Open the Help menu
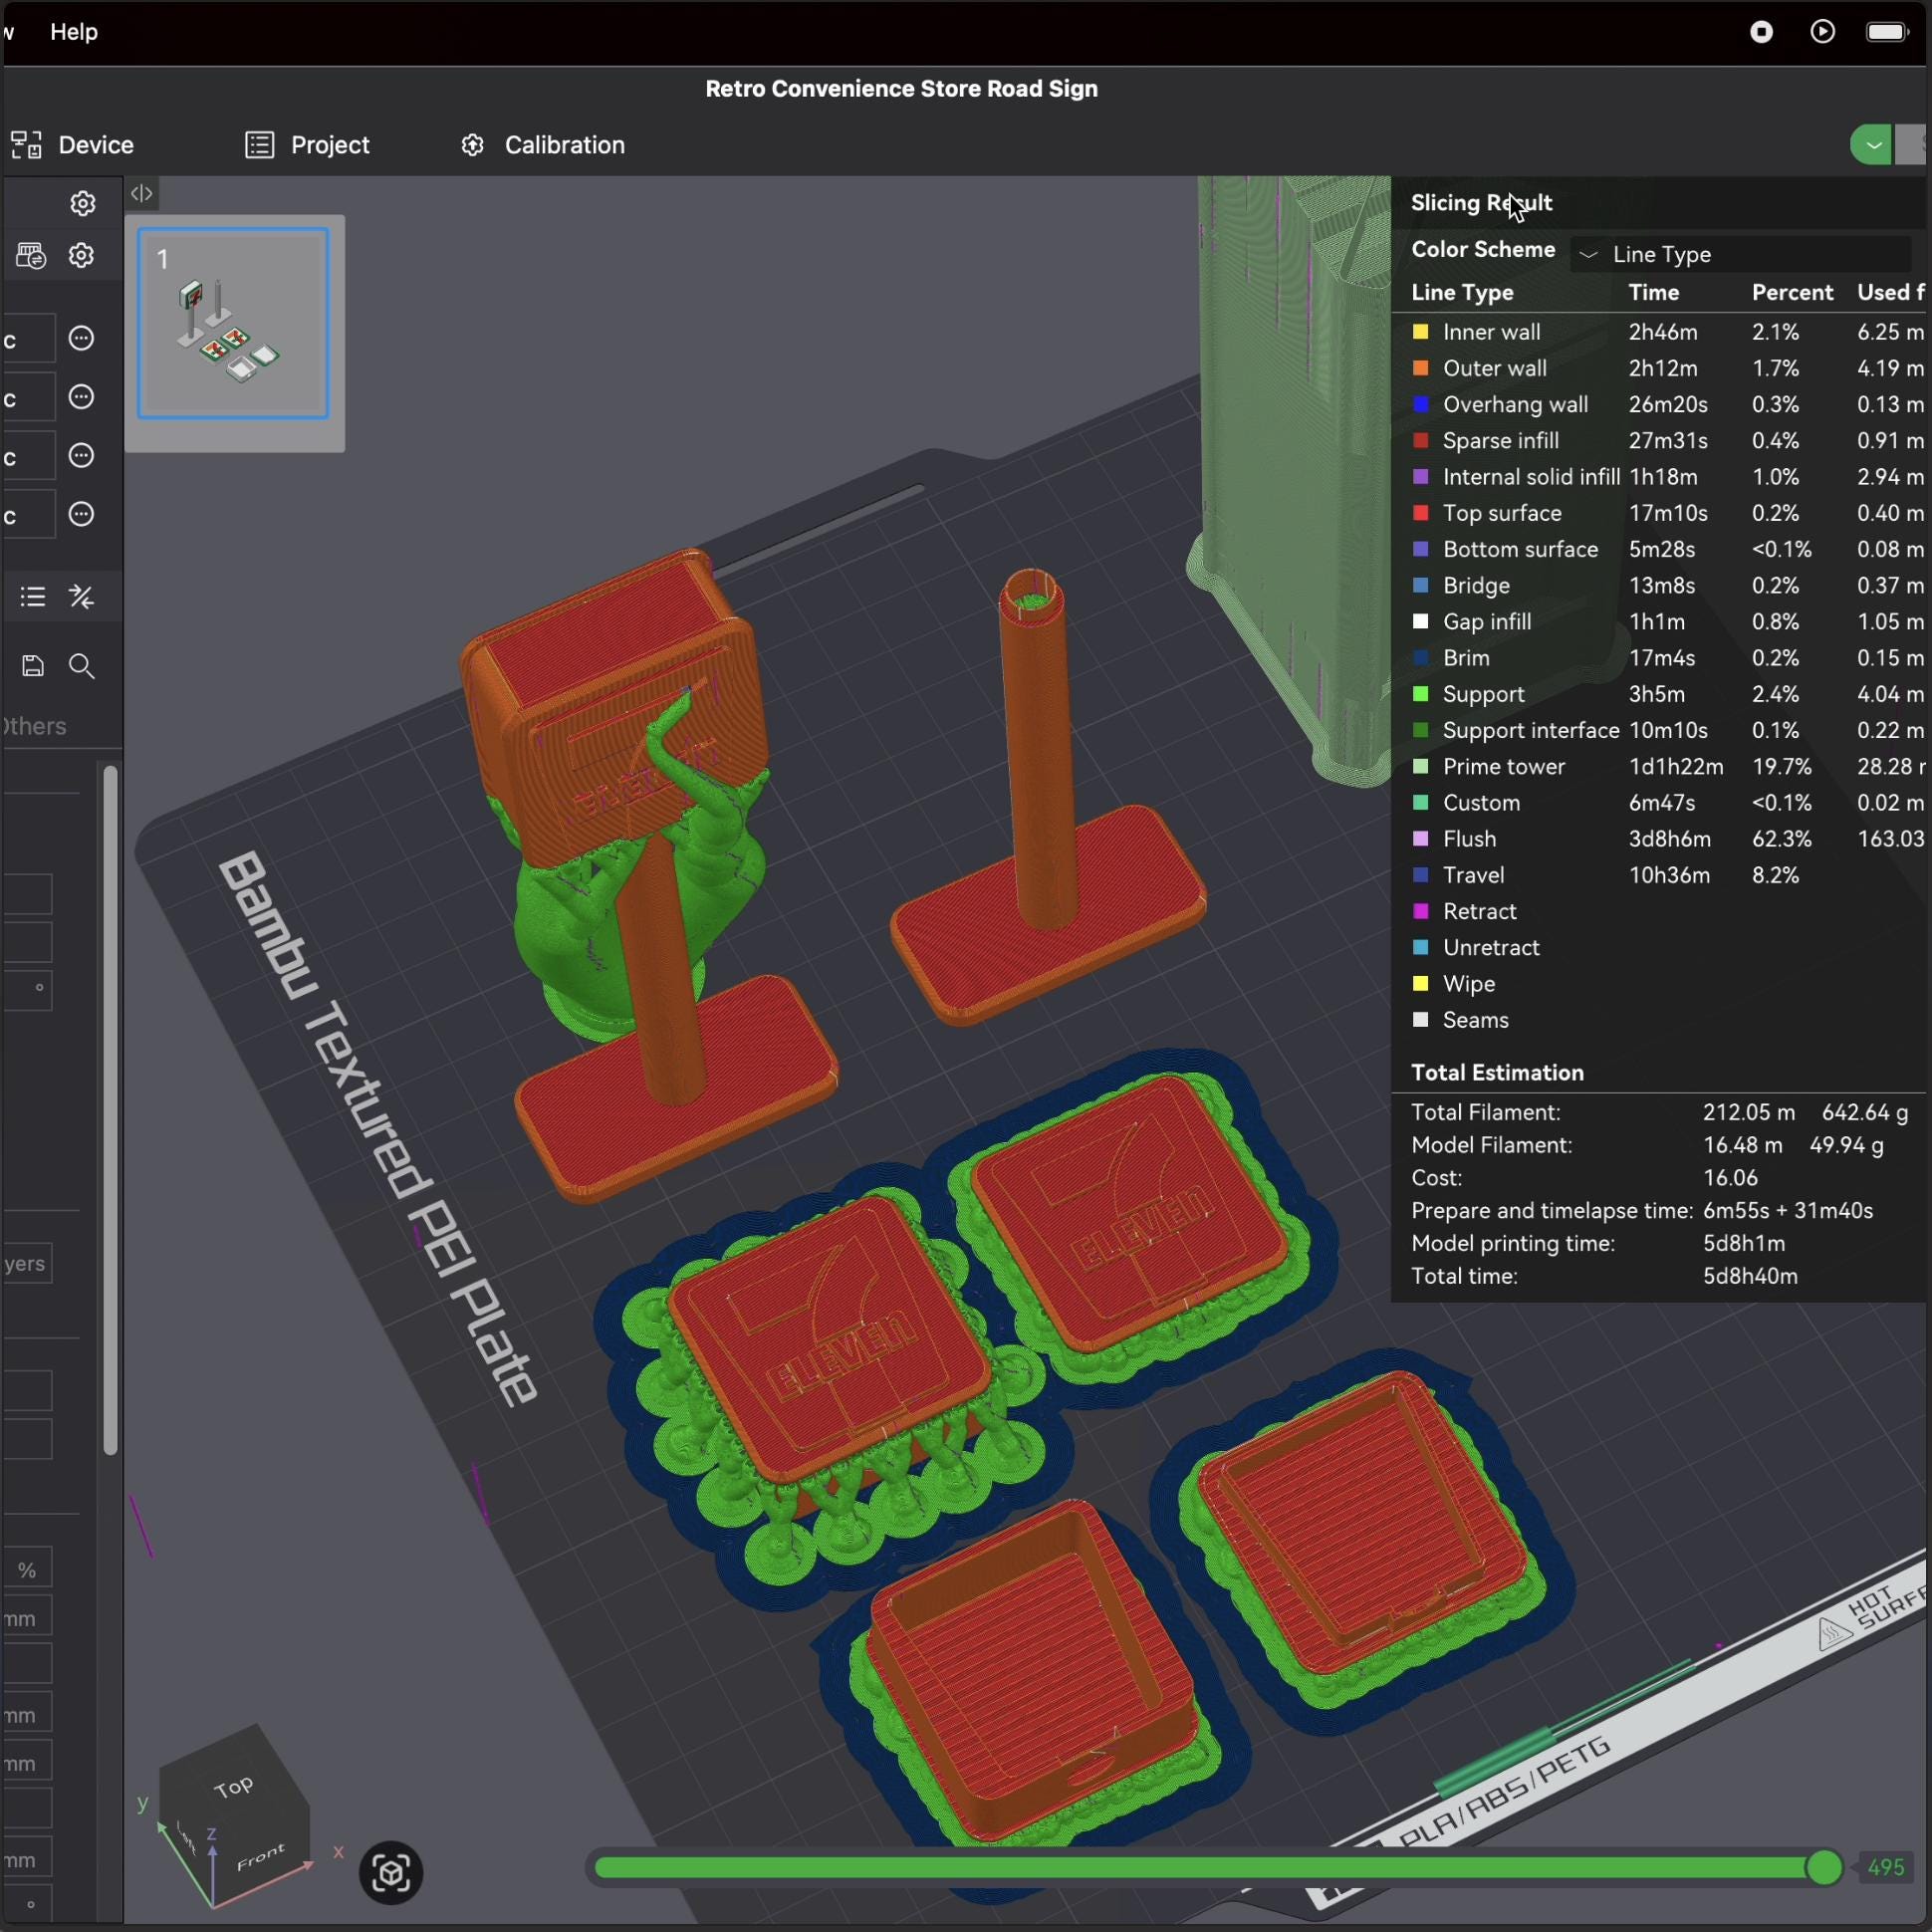1932x1932 pixels. (74, 32)
